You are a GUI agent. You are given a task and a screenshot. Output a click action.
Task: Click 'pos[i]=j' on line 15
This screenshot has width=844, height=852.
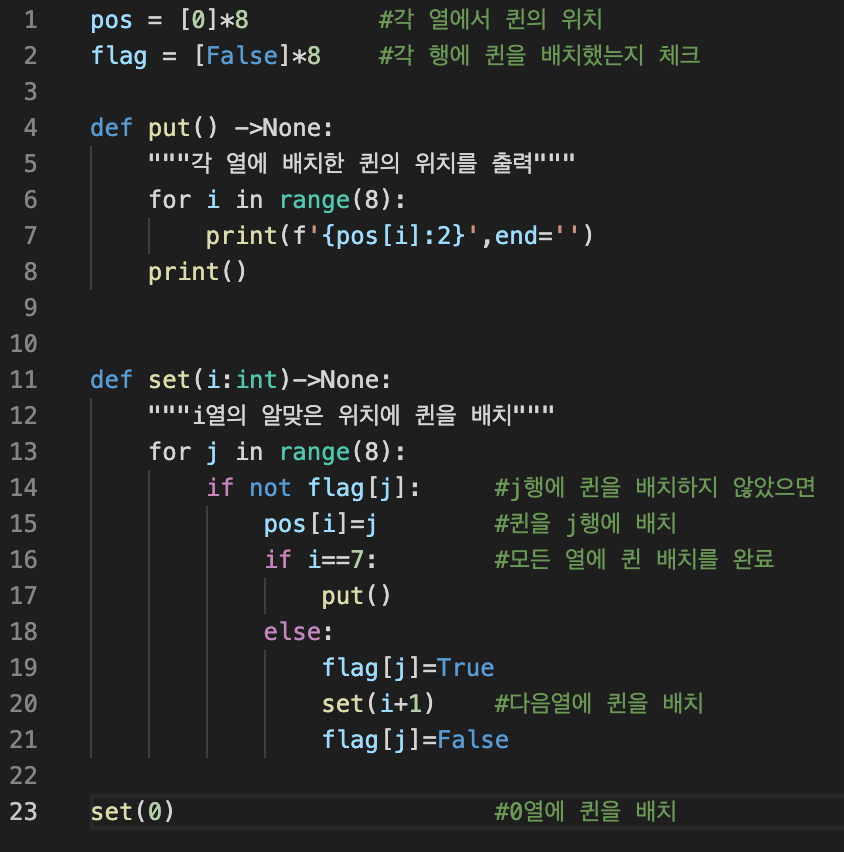pyautogui.click(x=320, y=524)
